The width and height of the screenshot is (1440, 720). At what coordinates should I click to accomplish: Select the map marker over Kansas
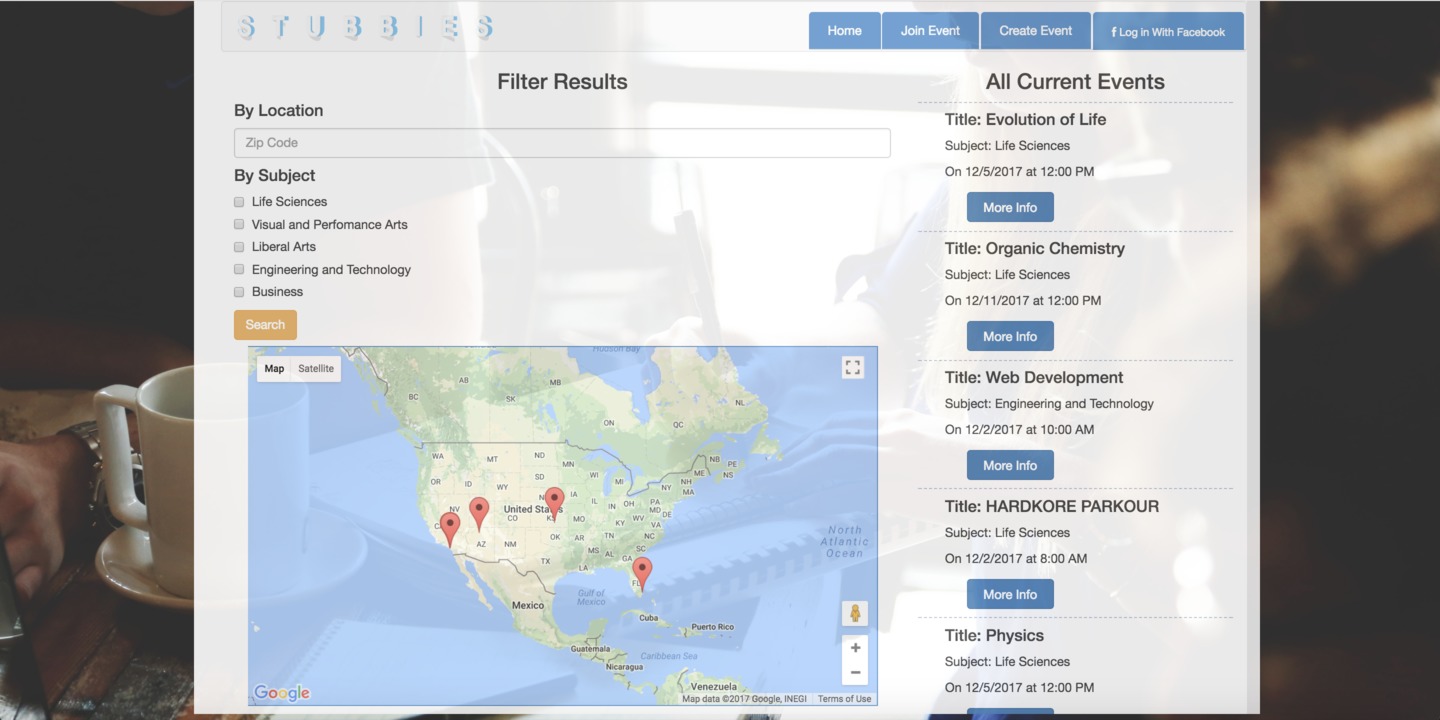point(554,503)
